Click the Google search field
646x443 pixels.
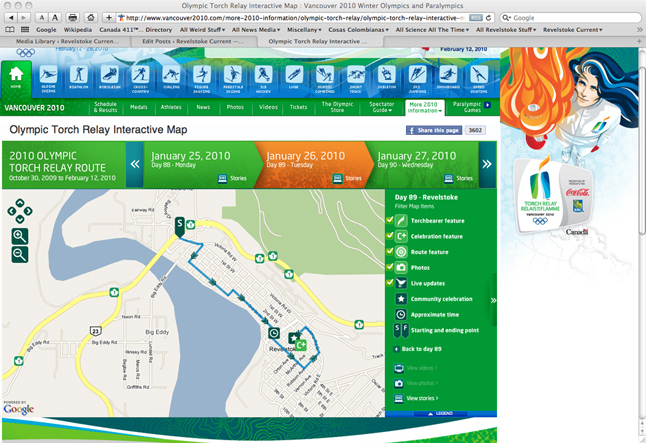coord(571,18)
